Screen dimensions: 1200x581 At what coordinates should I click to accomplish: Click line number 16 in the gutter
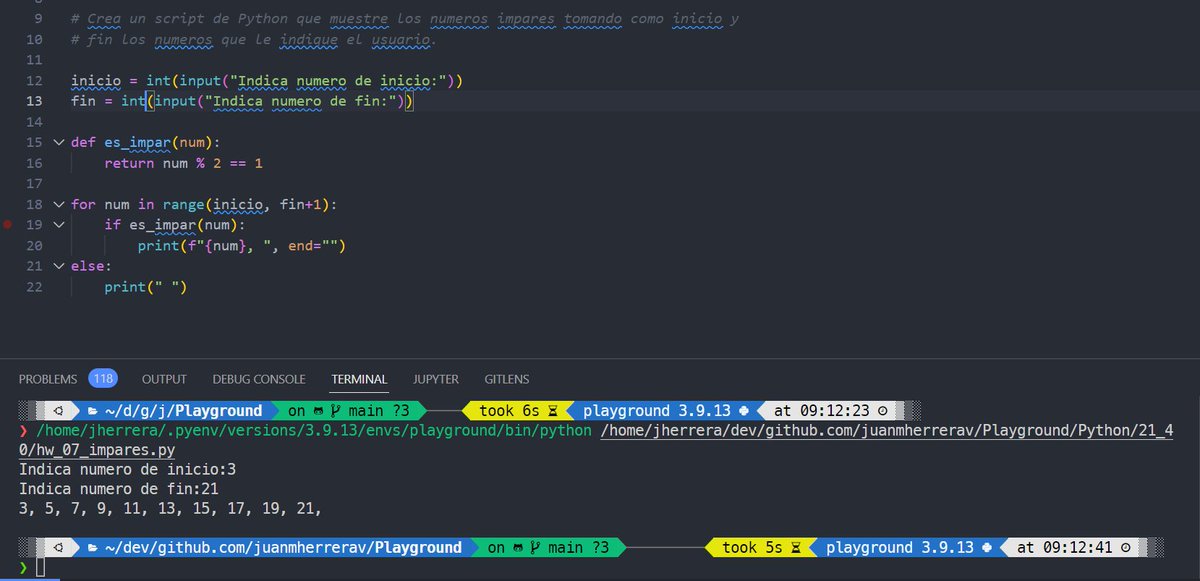(x=35, y=163)
